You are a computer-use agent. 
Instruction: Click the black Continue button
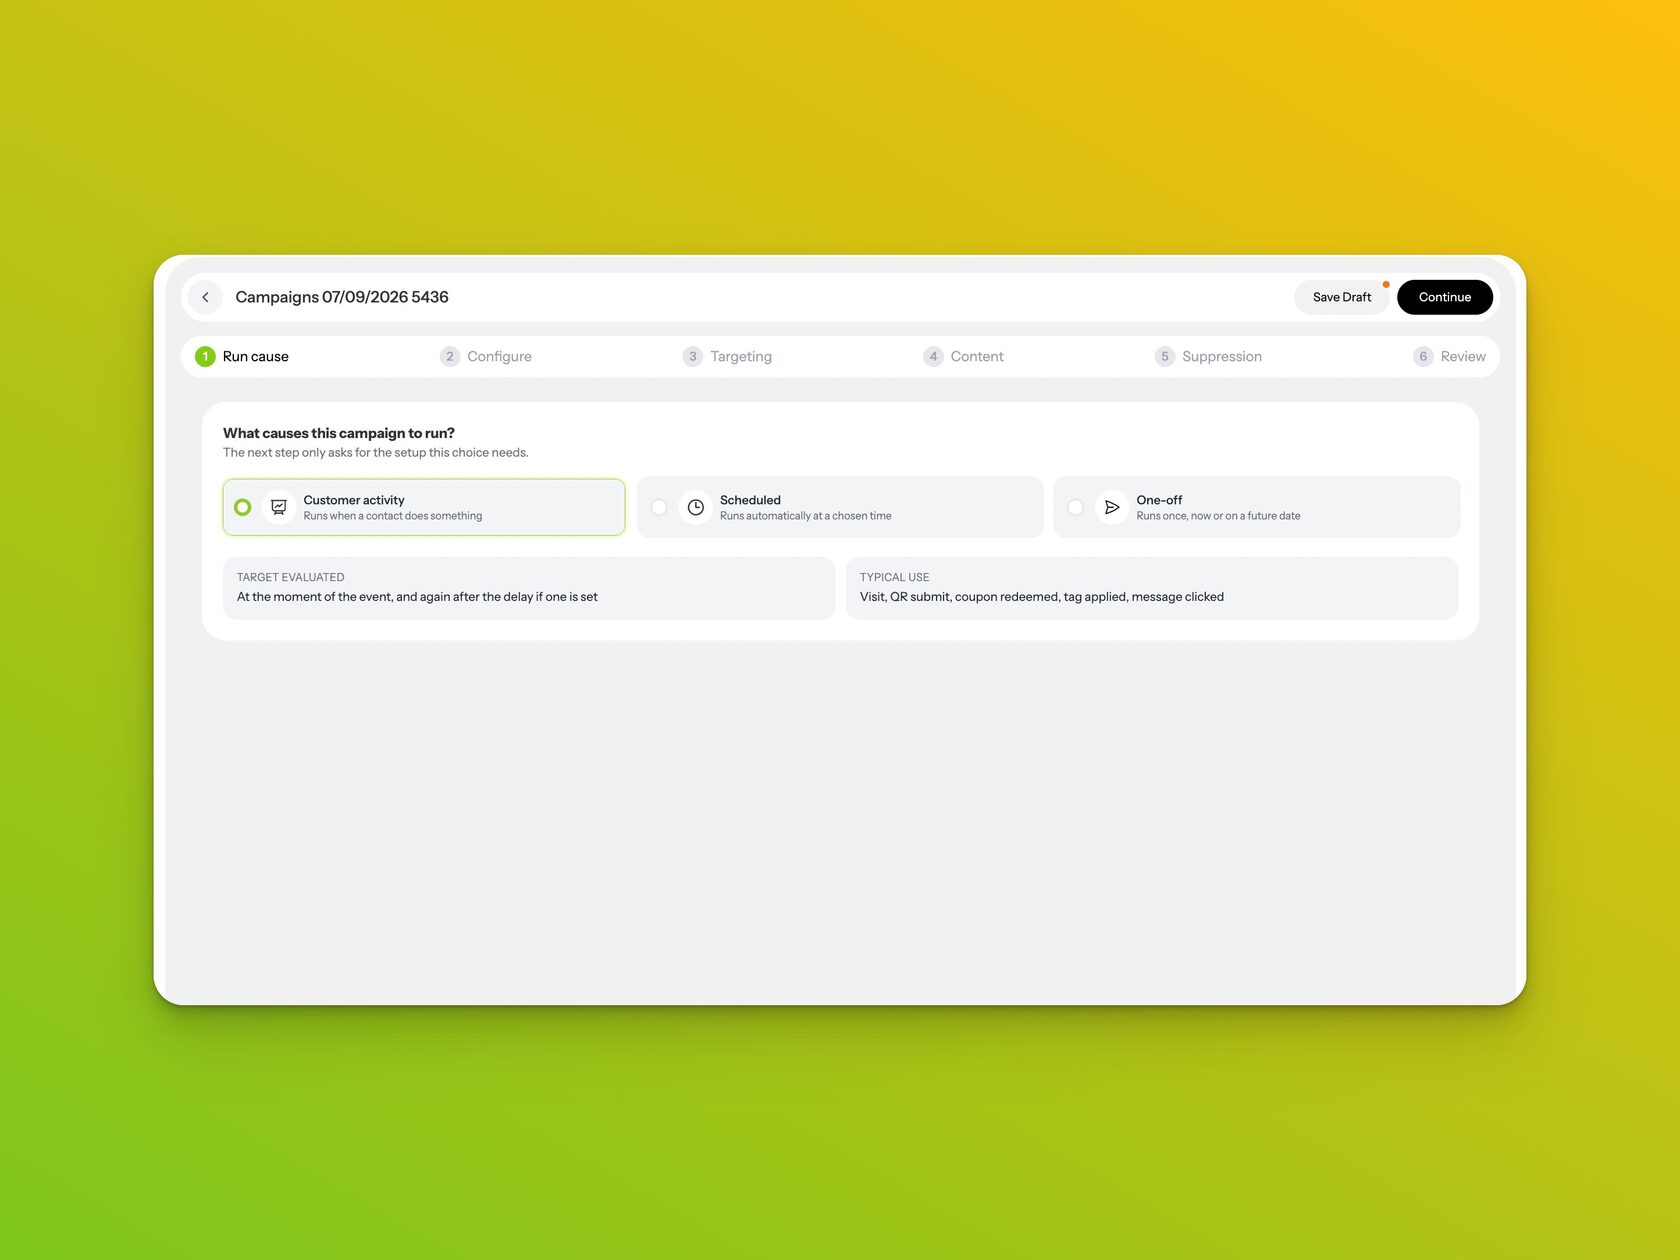point(1444,297)
